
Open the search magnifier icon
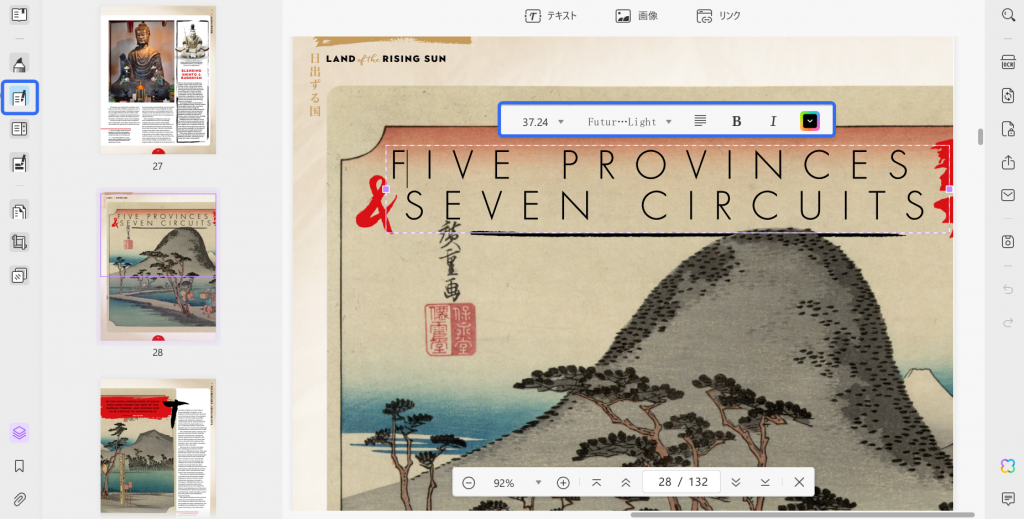[x=1008, y=15]
